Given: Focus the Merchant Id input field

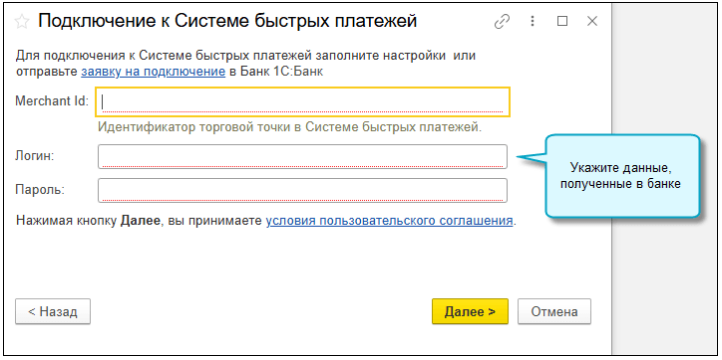Looking at the screenshot, I should pyautogui.click(x=303, y=101).
